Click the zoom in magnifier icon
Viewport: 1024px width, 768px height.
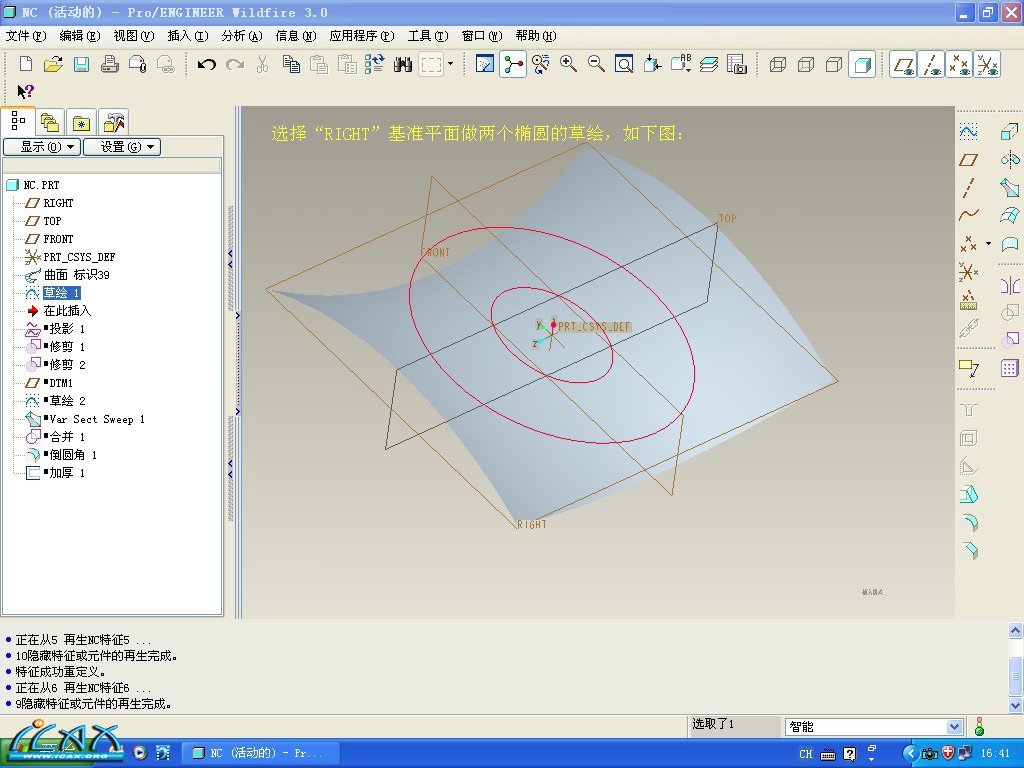568,64
